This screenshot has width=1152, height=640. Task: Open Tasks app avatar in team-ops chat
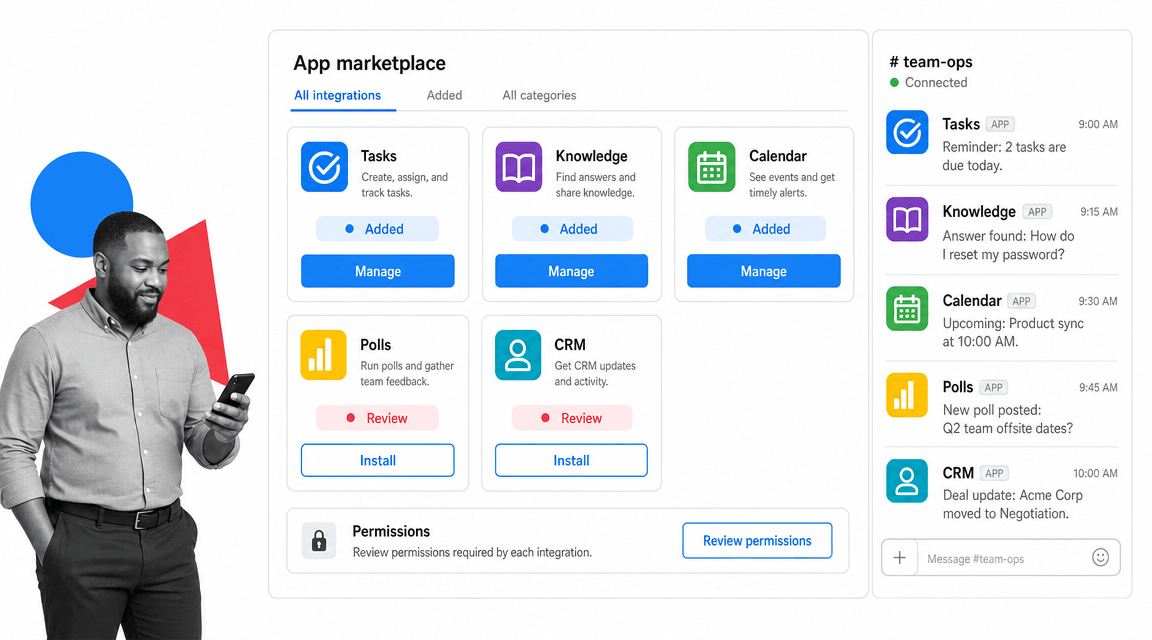pyautogui.click(x=907, y=132)
